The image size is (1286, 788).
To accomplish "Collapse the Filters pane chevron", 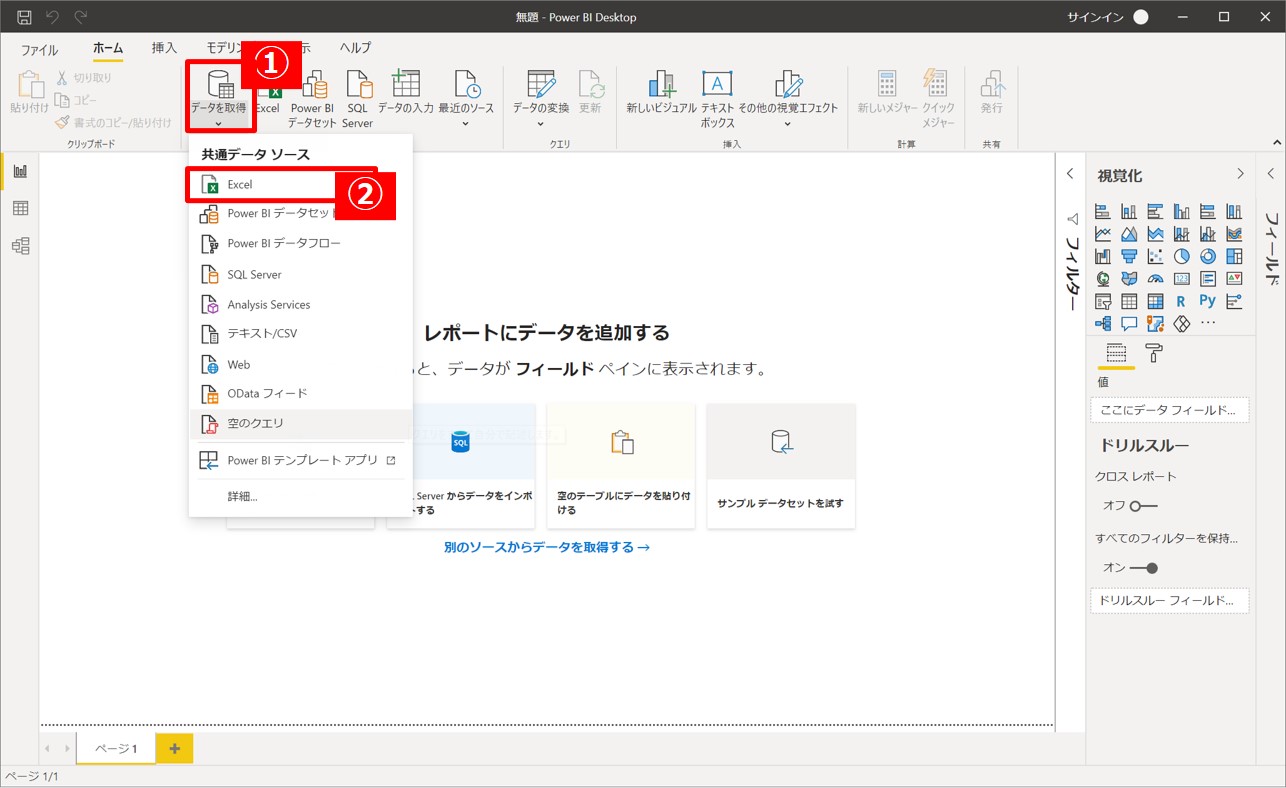I will [x=1070, y=174].
